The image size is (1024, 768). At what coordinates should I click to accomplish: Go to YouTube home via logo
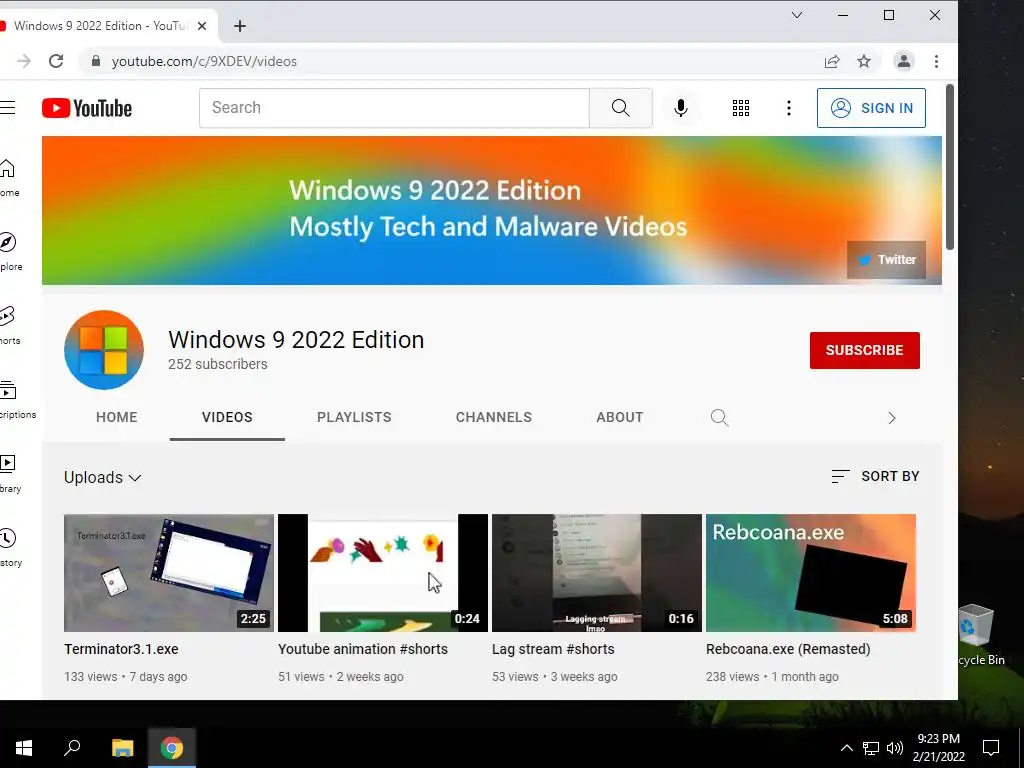(87, 108)
